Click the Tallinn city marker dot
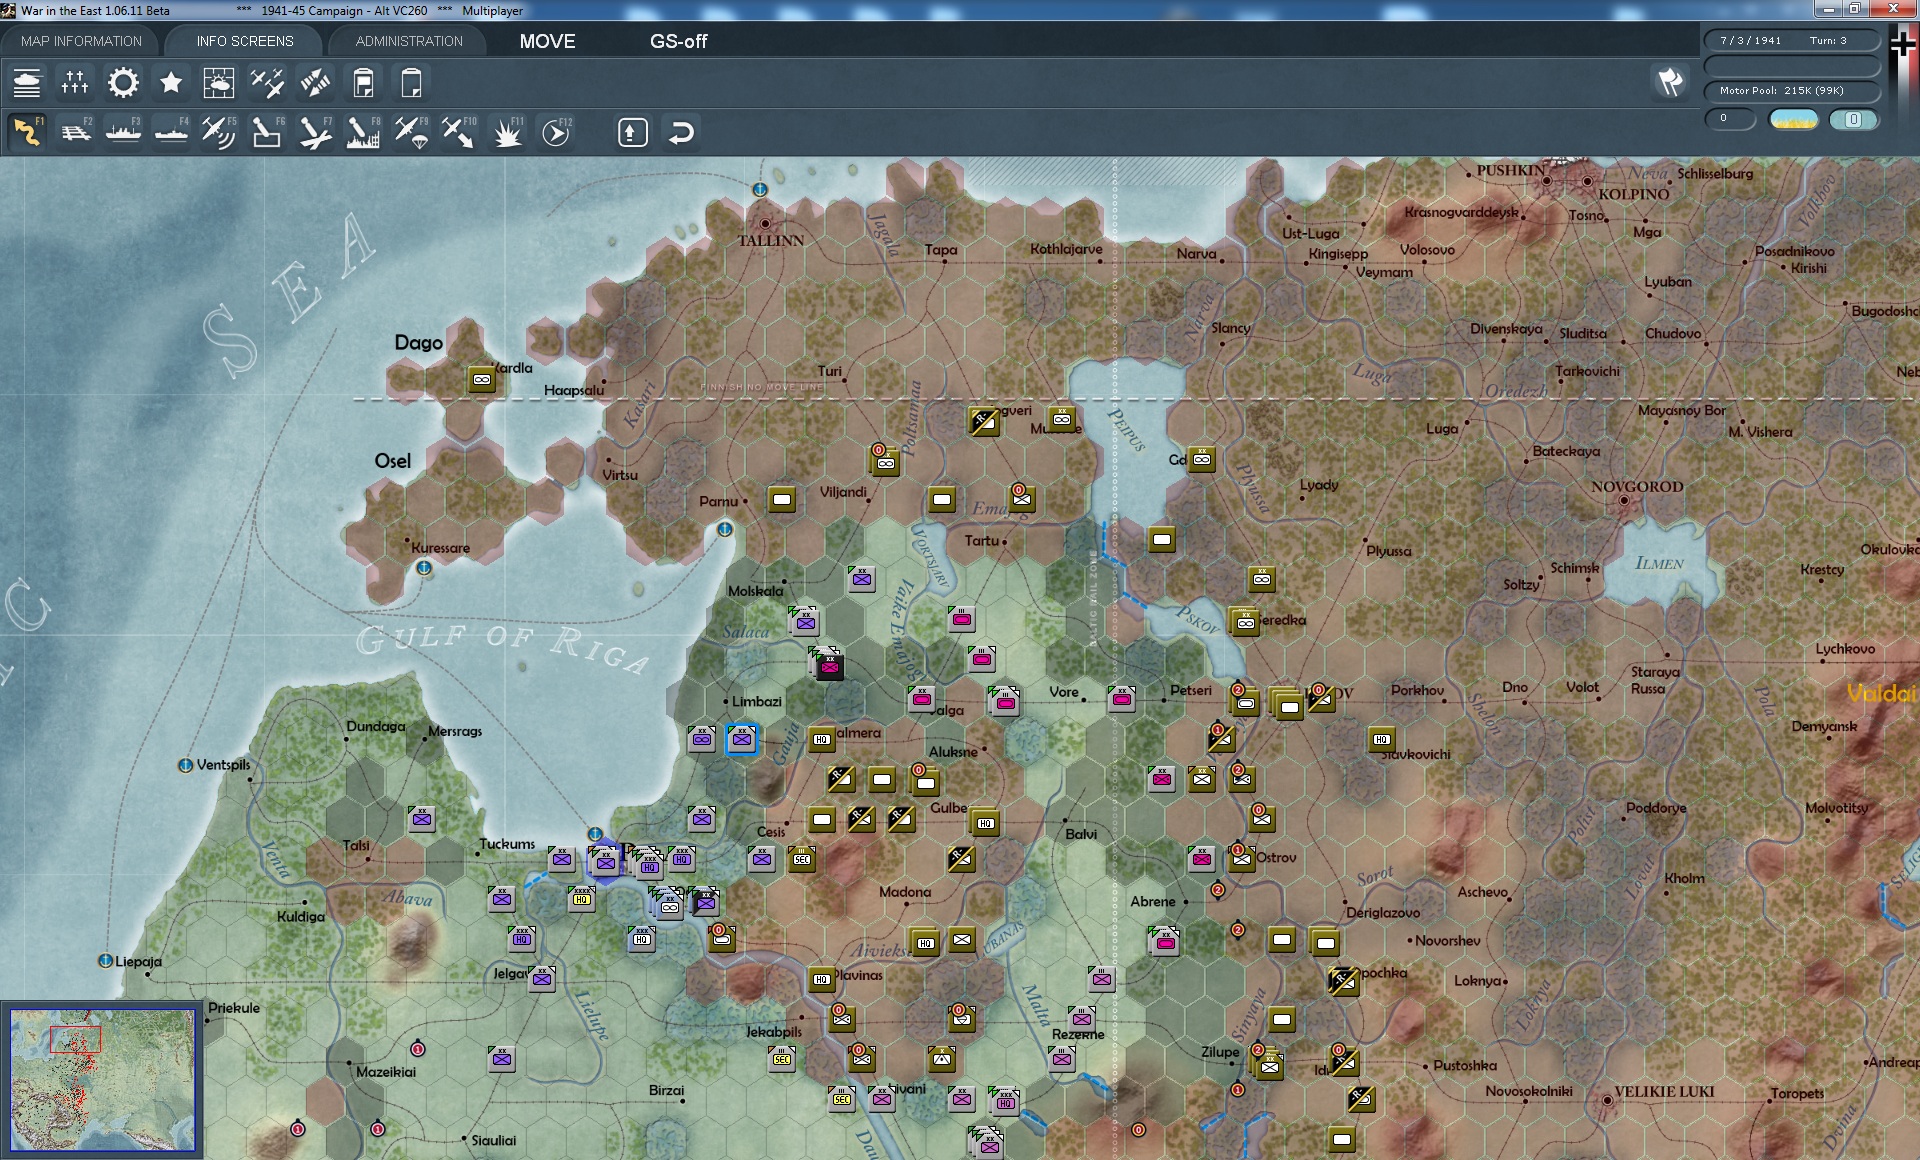 (765, 224)
